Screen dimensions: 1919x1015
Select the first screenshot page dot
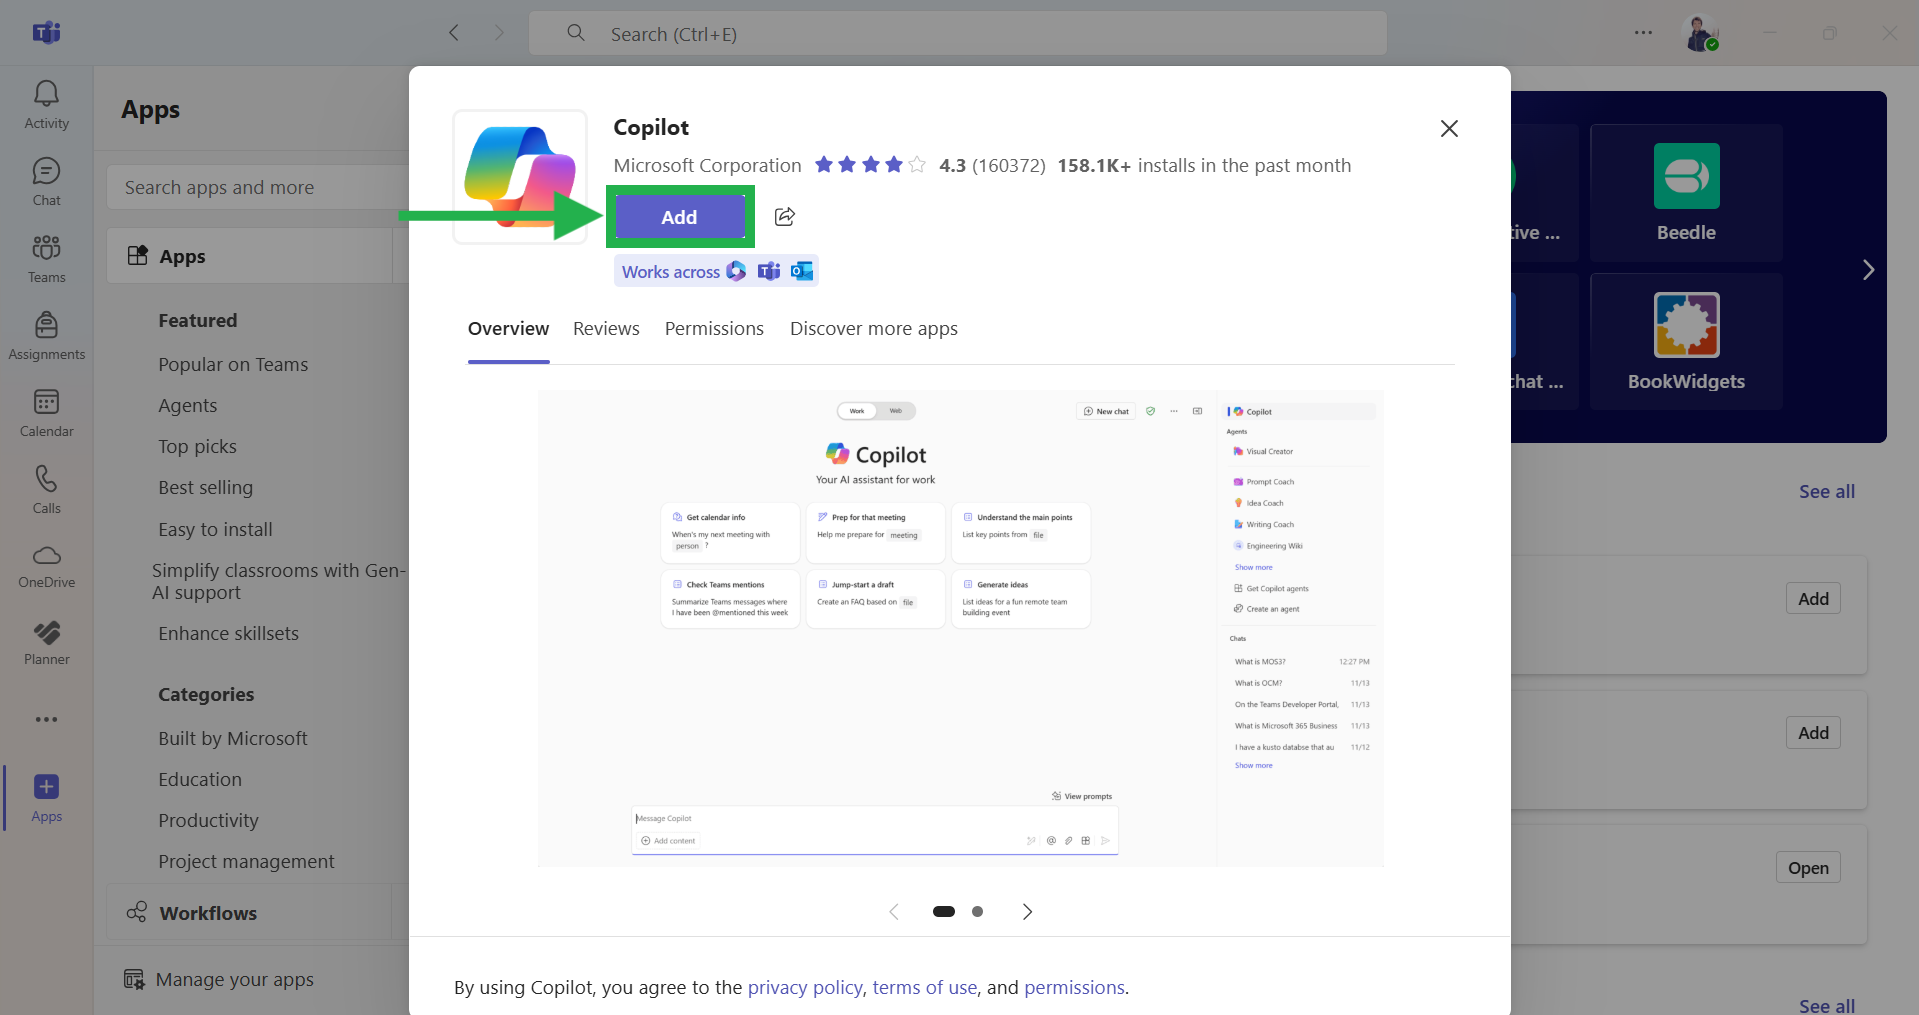(x=943, y=912)
